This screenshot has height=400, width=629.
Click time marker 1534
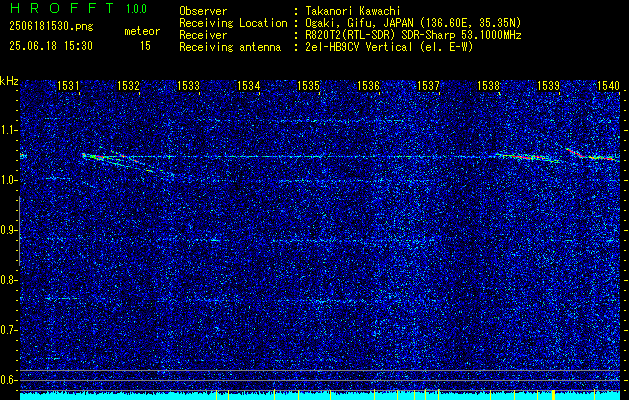pos(248,86)
